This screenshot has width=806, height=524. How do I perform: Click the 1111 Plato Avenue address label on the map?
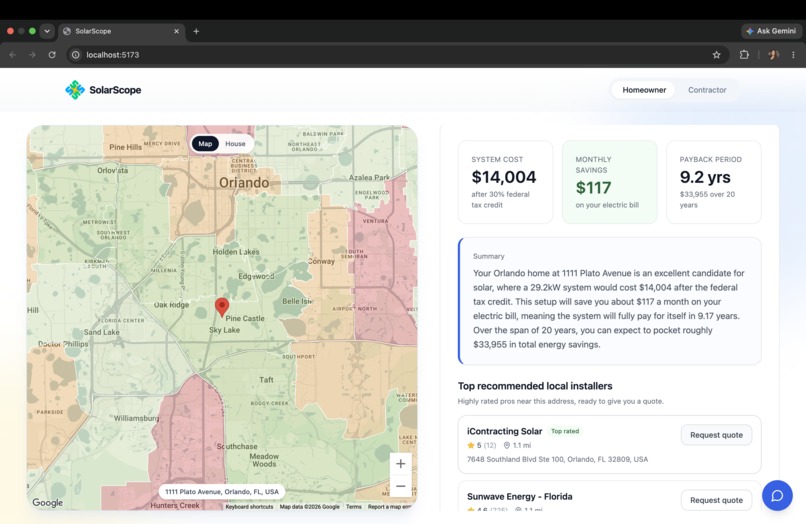click(222, 492)
